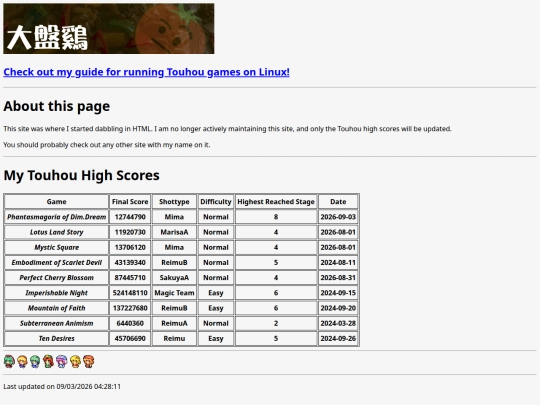This screenshot has width=540, height=405.
Task: Open the Touhou on Linux guide link
Action: 146,72
